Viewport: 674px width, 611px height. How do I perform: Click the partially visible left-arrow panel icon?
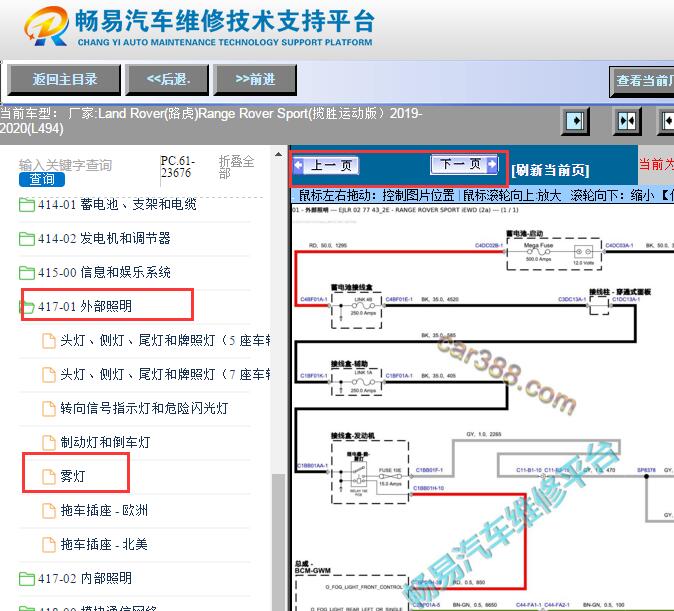point(667,121)
